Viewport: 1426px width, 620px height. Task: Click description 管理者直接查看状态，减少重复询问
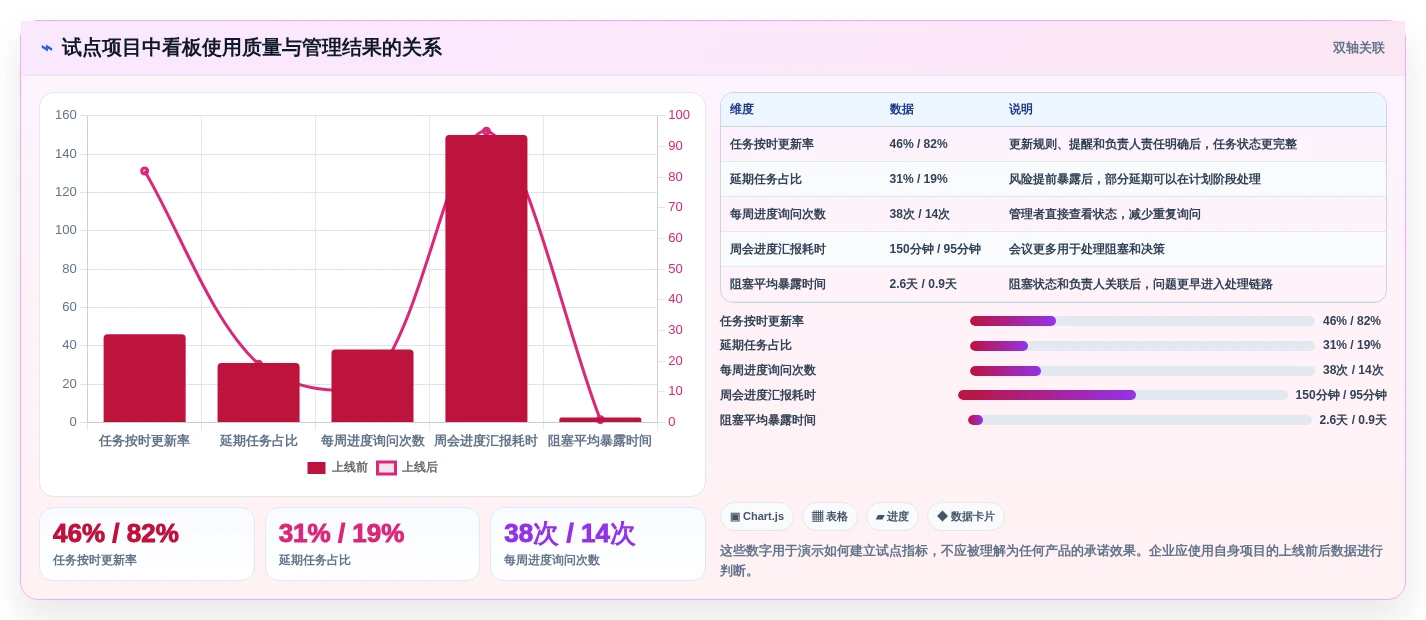(x=1105, y=214)
